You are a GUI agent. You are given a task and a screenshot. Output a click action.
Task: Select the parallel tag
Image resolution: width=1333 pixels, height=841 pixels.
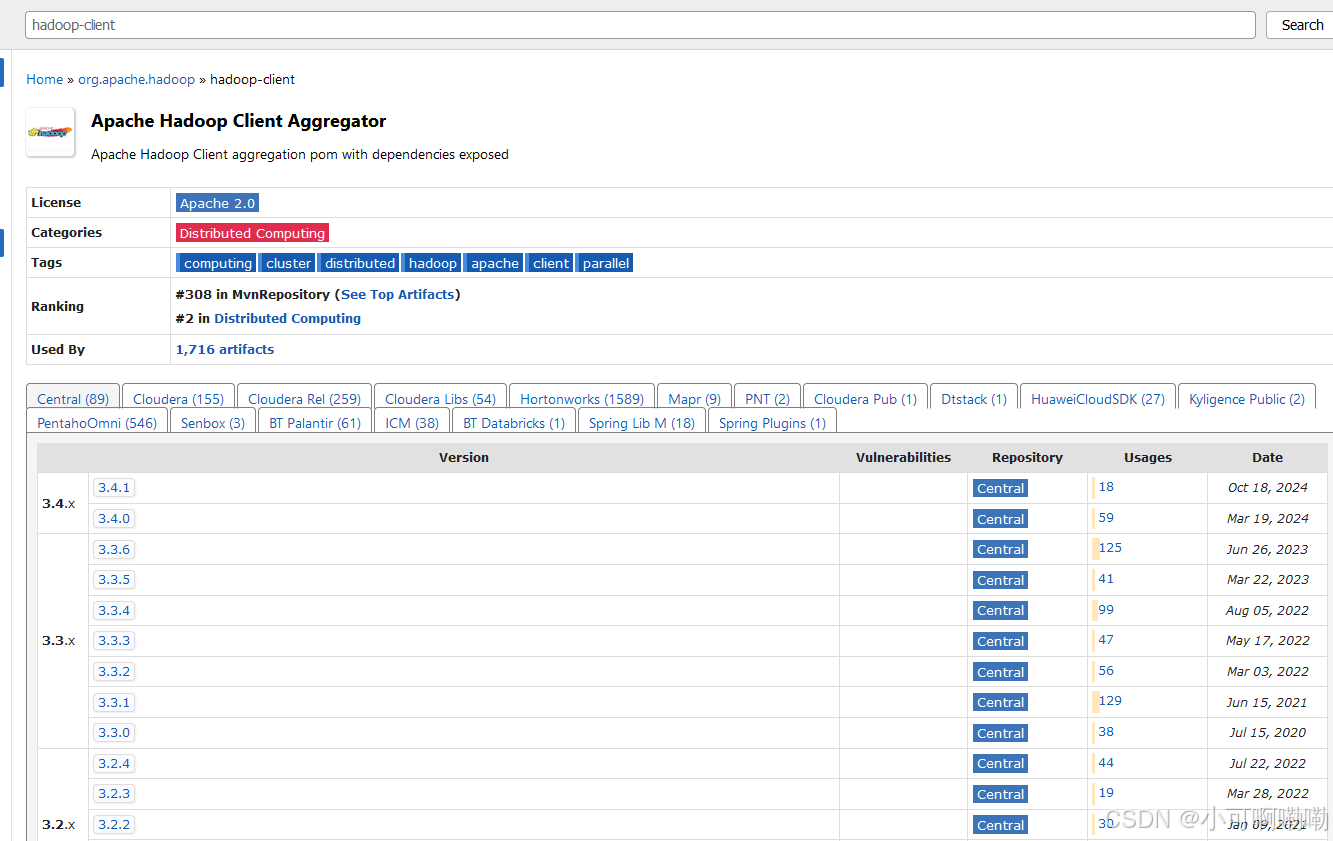point(605,263)
